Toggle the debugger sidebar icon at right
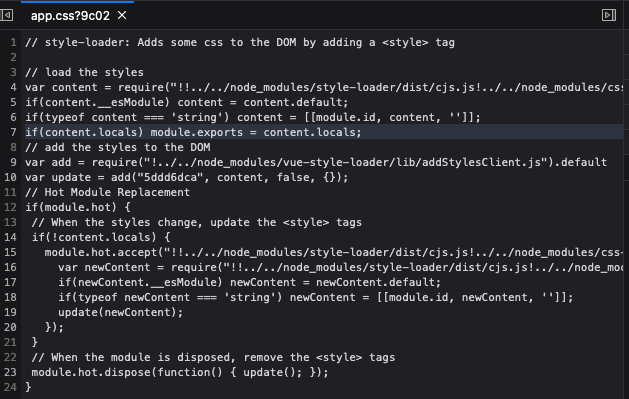Screen dimensions: 629x399 609,15
